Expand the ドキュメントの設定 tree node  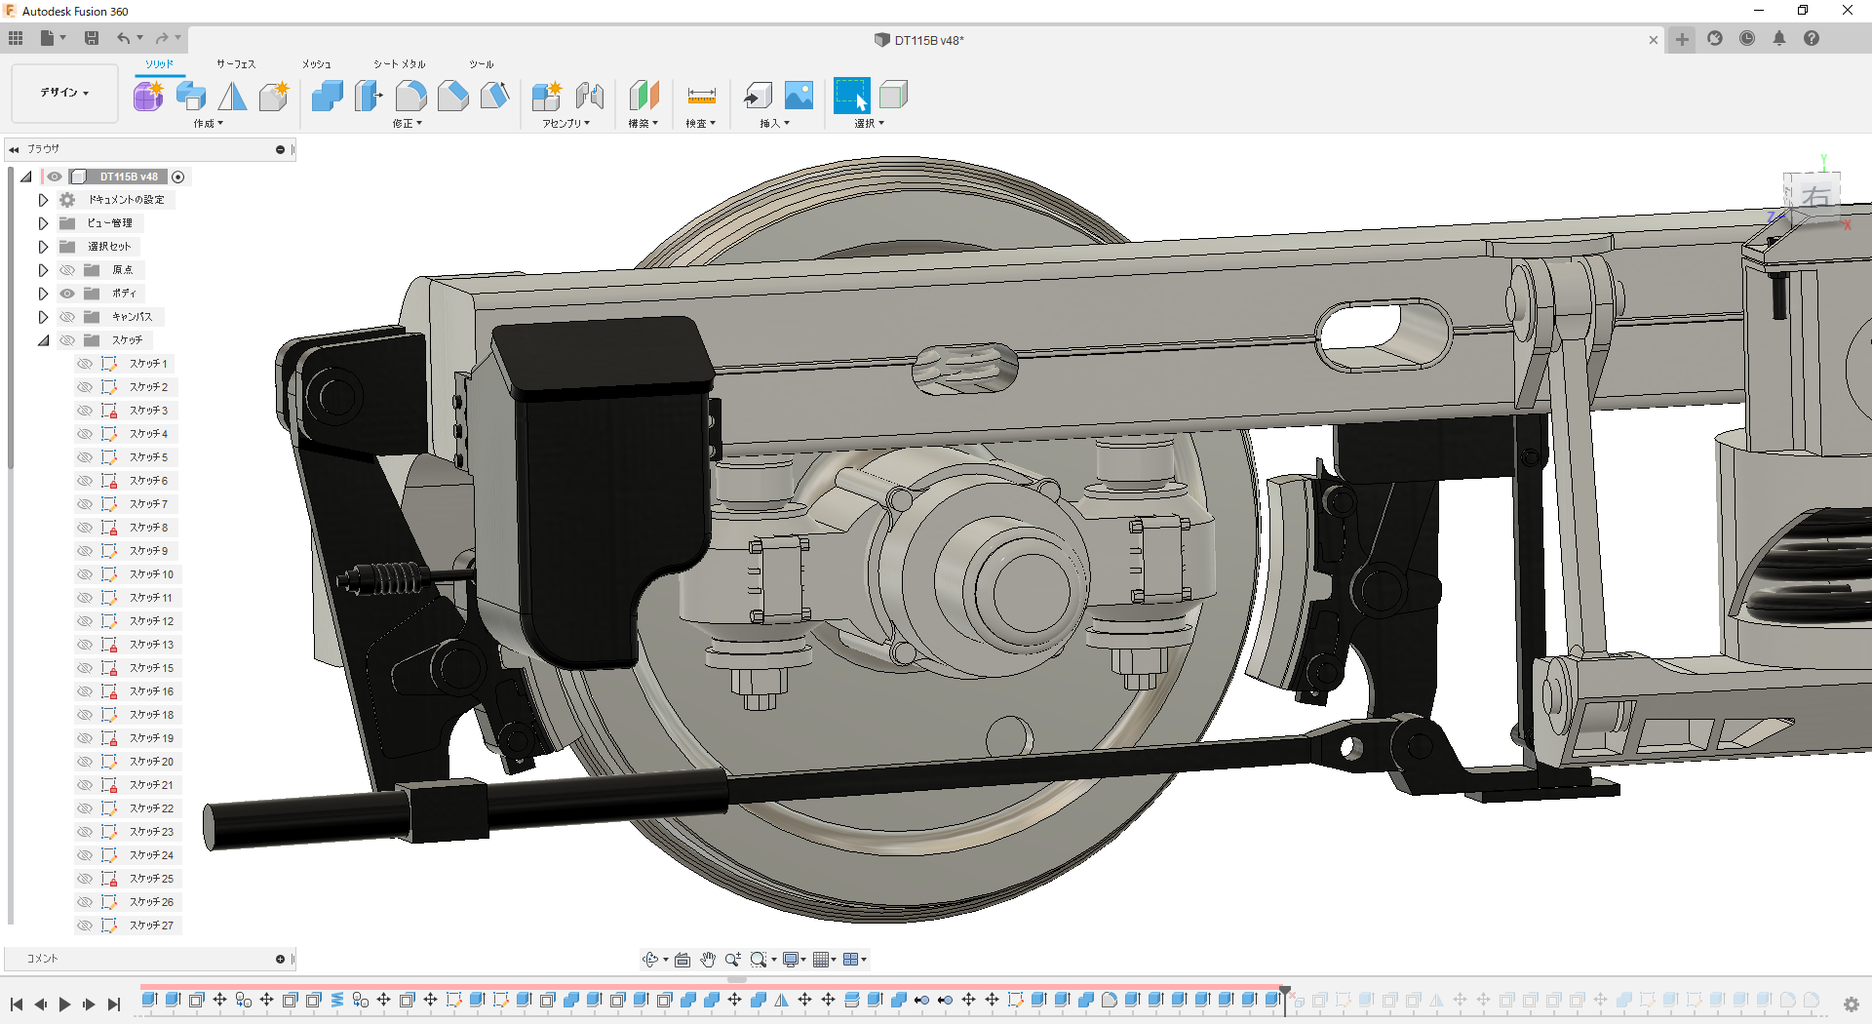click(43, 200)
